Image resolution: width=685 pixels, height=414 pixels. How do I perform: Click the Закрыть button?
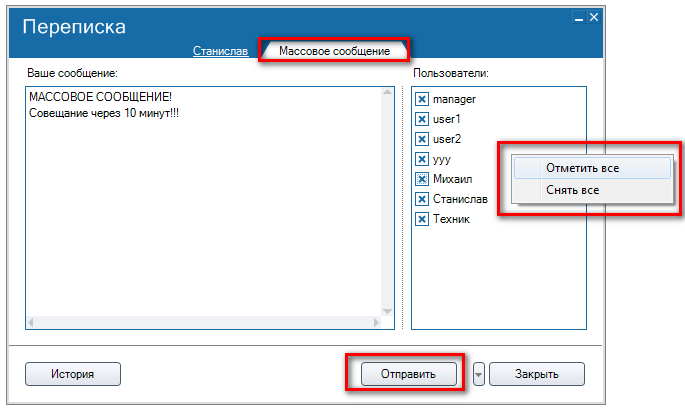[536, 374]
